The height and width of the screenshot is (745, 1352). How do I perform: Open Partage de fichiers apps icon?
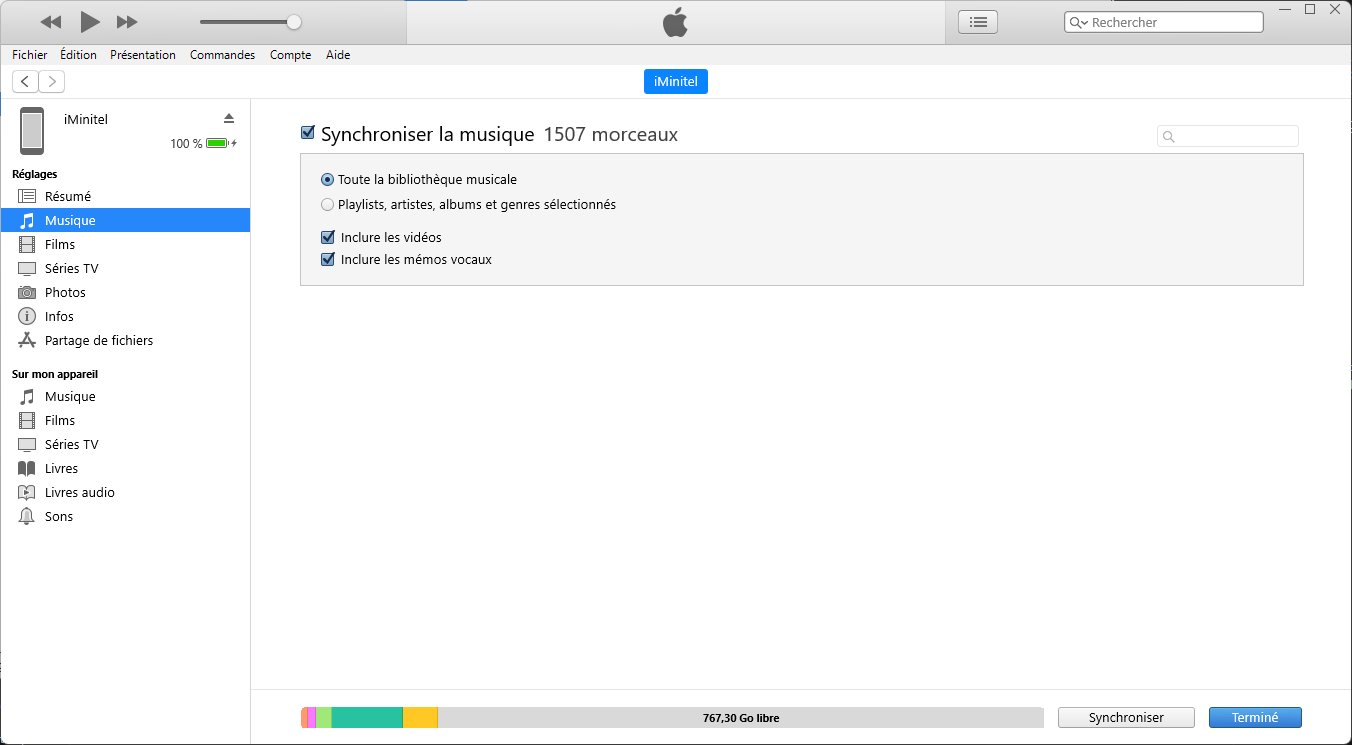tap(27, 340)
